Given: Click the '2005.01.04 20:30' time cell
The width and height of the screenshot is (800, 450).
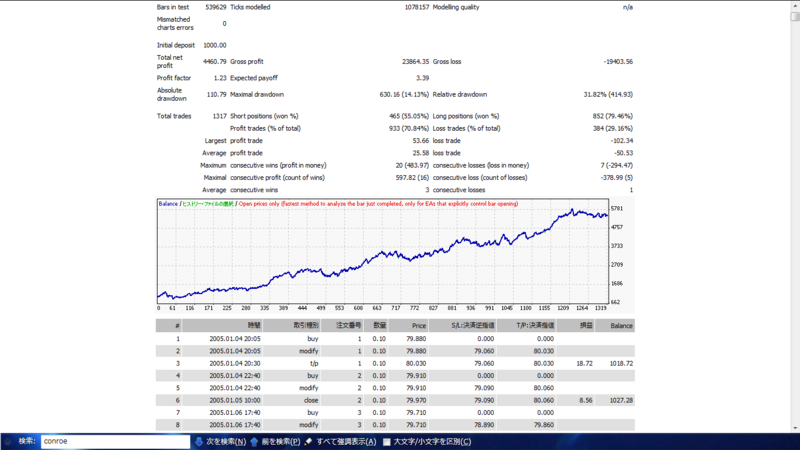Looking at the screenshot, I should point(235,363).
